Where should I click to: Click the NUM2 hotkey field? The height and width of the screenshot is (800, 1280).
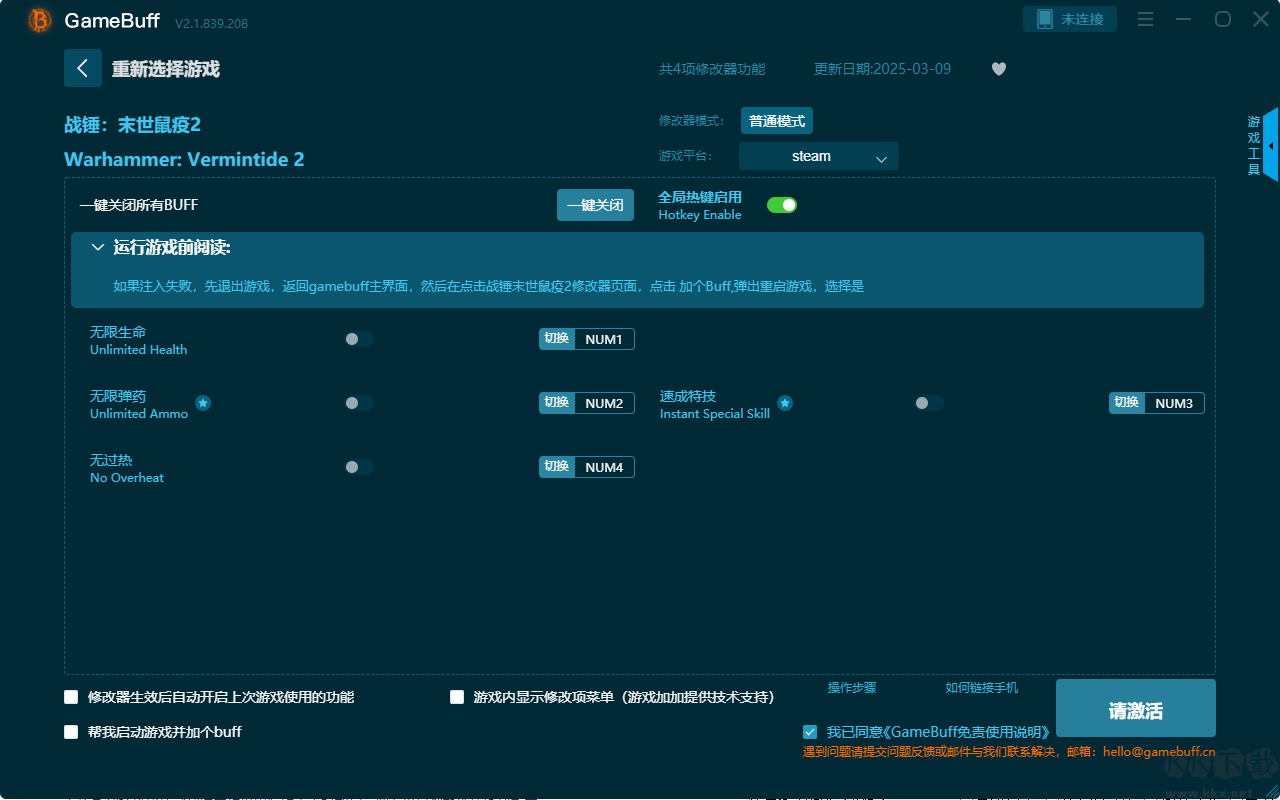(x=604, y=403)
